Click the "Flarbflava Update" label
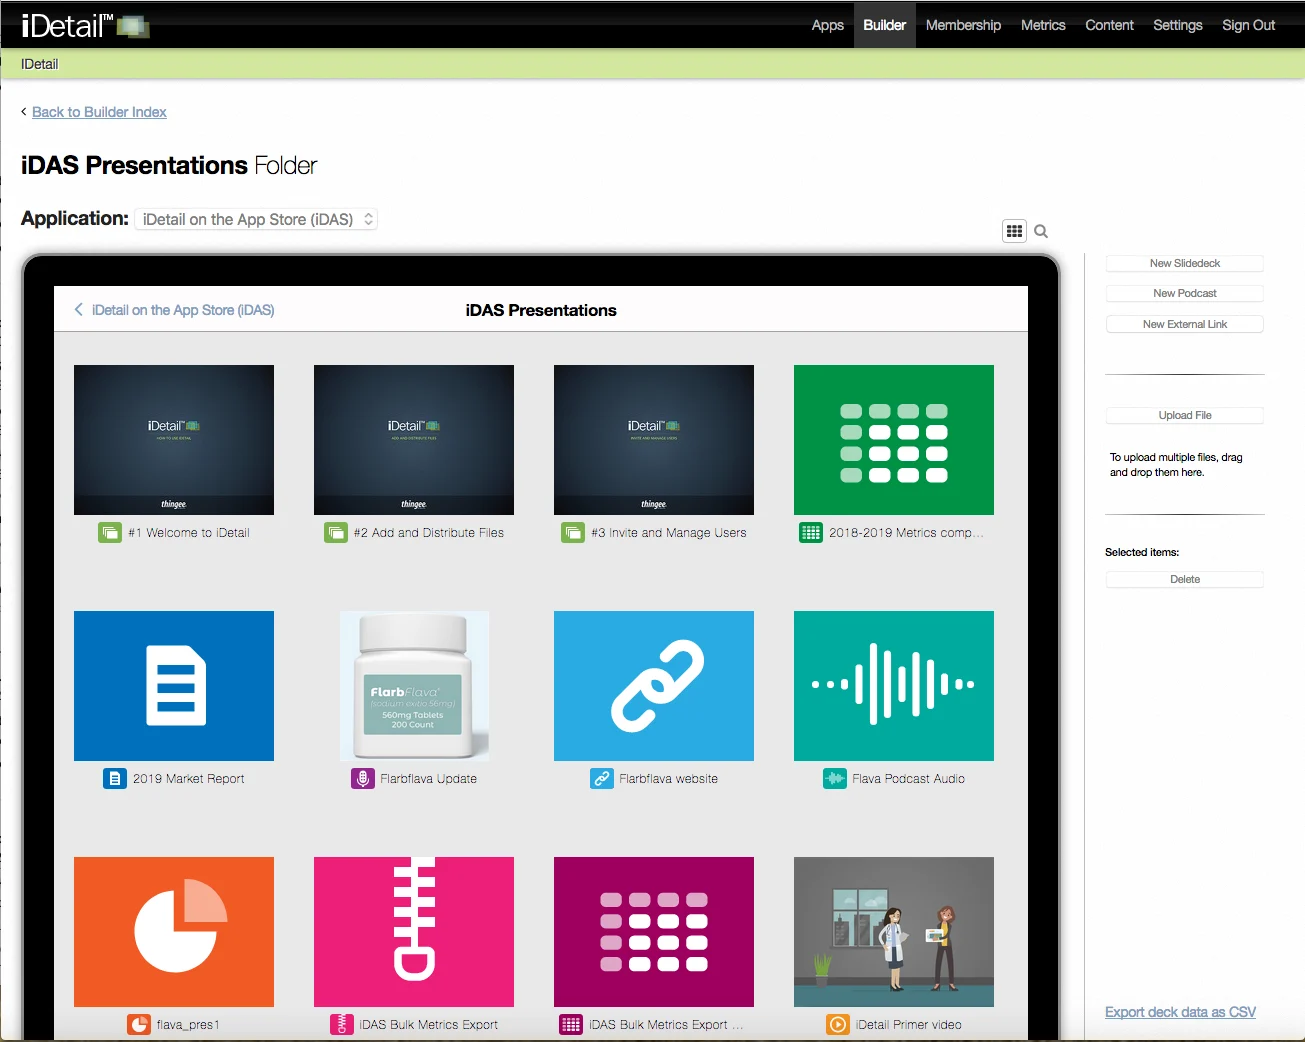1305x1042 pixels. 429,779
